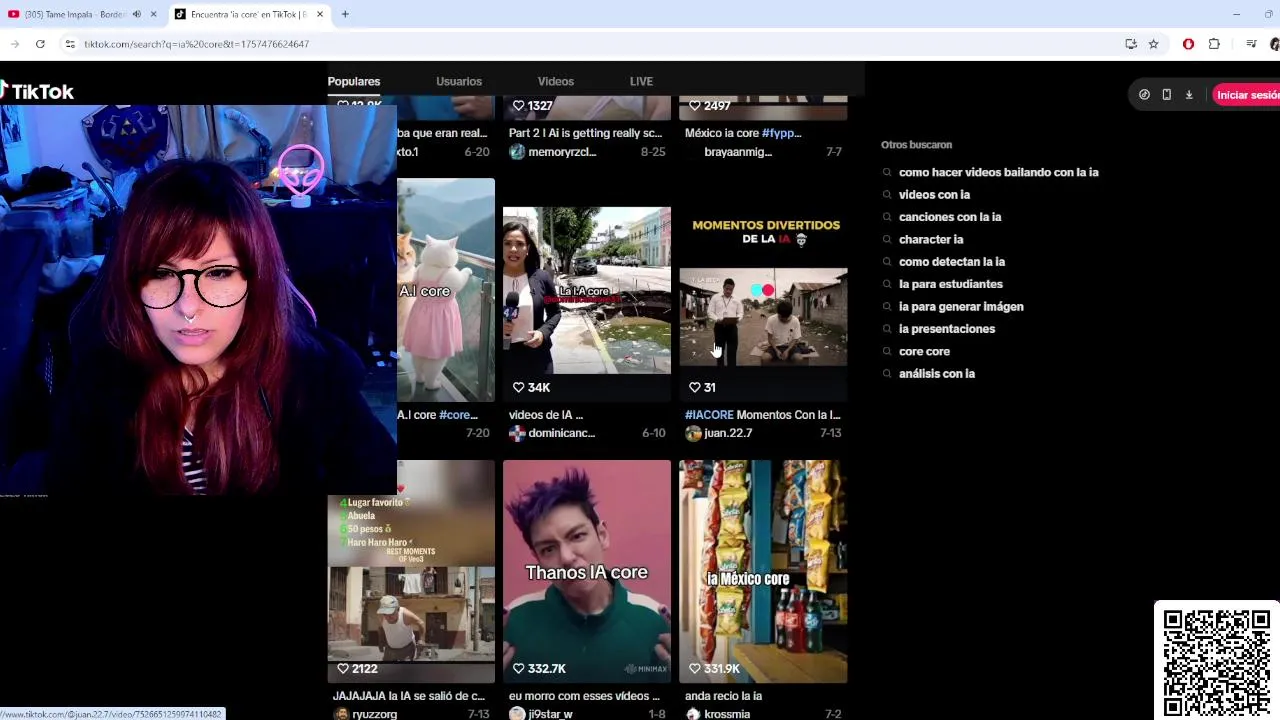Click the forward navigation arrow
Image resolution: width=1280 pixels, height=720 pixels.
click(14, 44)
